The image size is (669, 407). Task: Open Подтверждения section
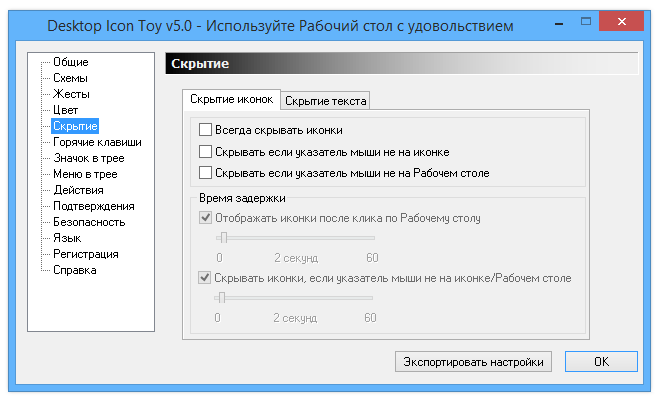pyautogui.click(x=93, y=206)
